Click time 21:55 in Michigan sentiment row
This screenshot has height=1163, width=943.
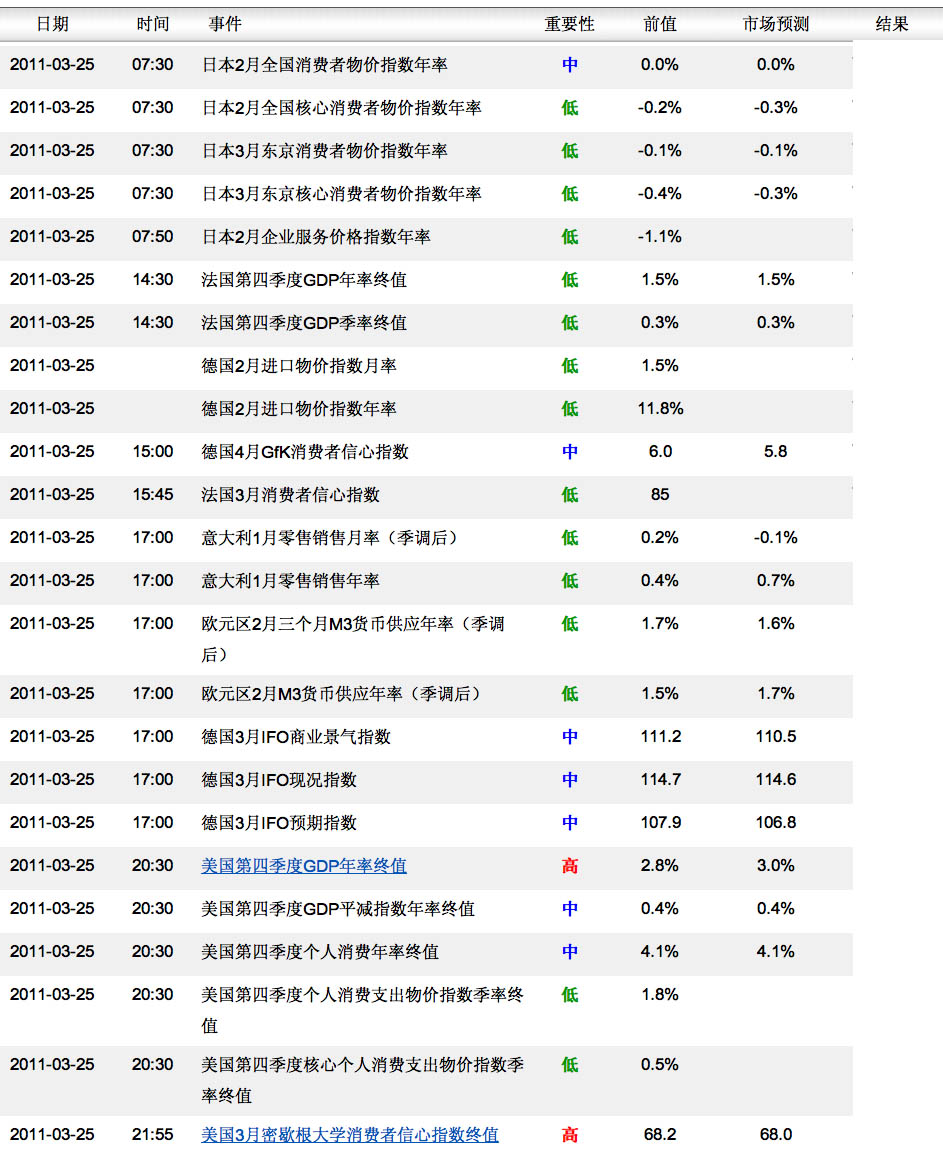click(x=153, y=1134)
